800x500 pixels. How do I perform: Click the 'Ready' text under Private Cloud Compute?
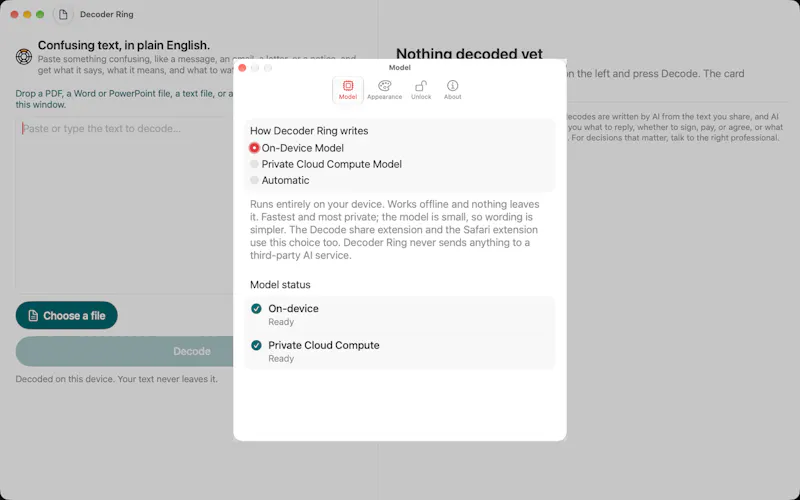point(281,359)
